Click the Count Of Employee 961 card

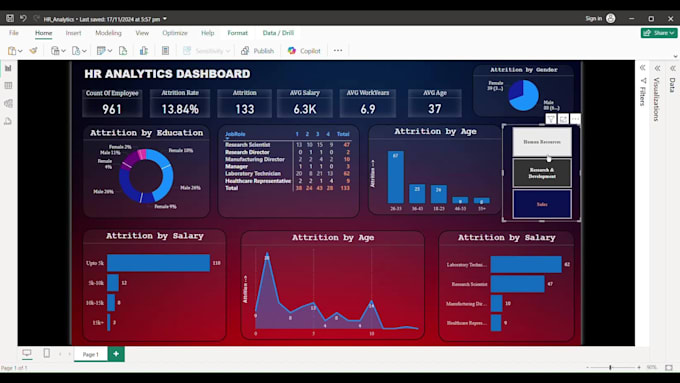pyautogui.click(x=112, y=103)
